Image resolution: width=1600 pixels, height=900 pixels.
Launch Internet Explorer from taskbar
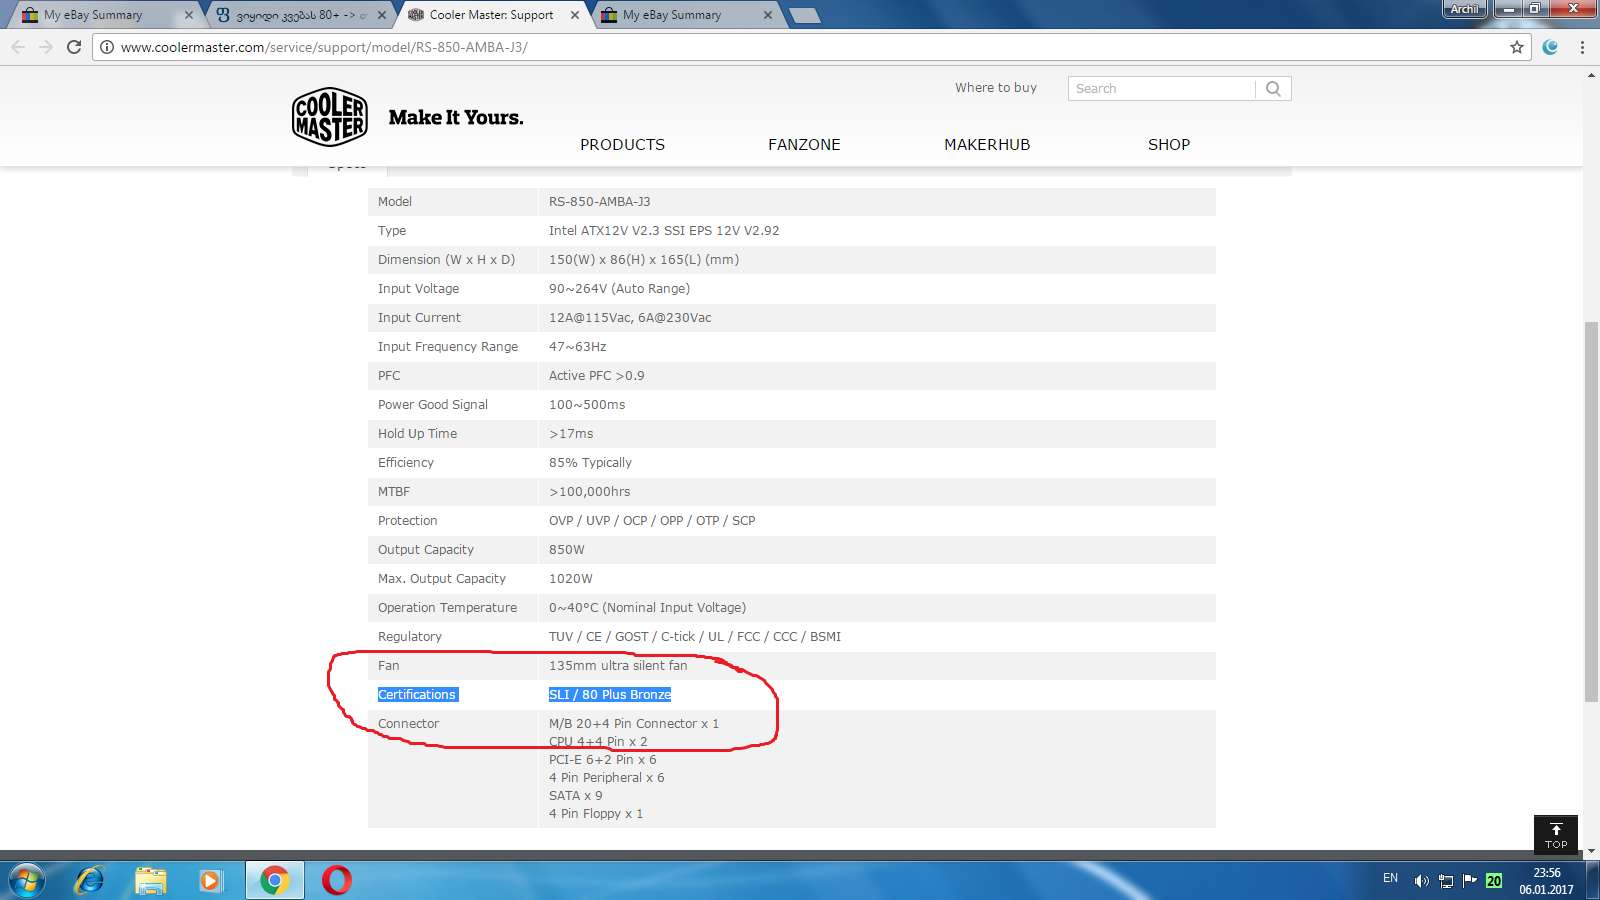(x=90, y=880)
